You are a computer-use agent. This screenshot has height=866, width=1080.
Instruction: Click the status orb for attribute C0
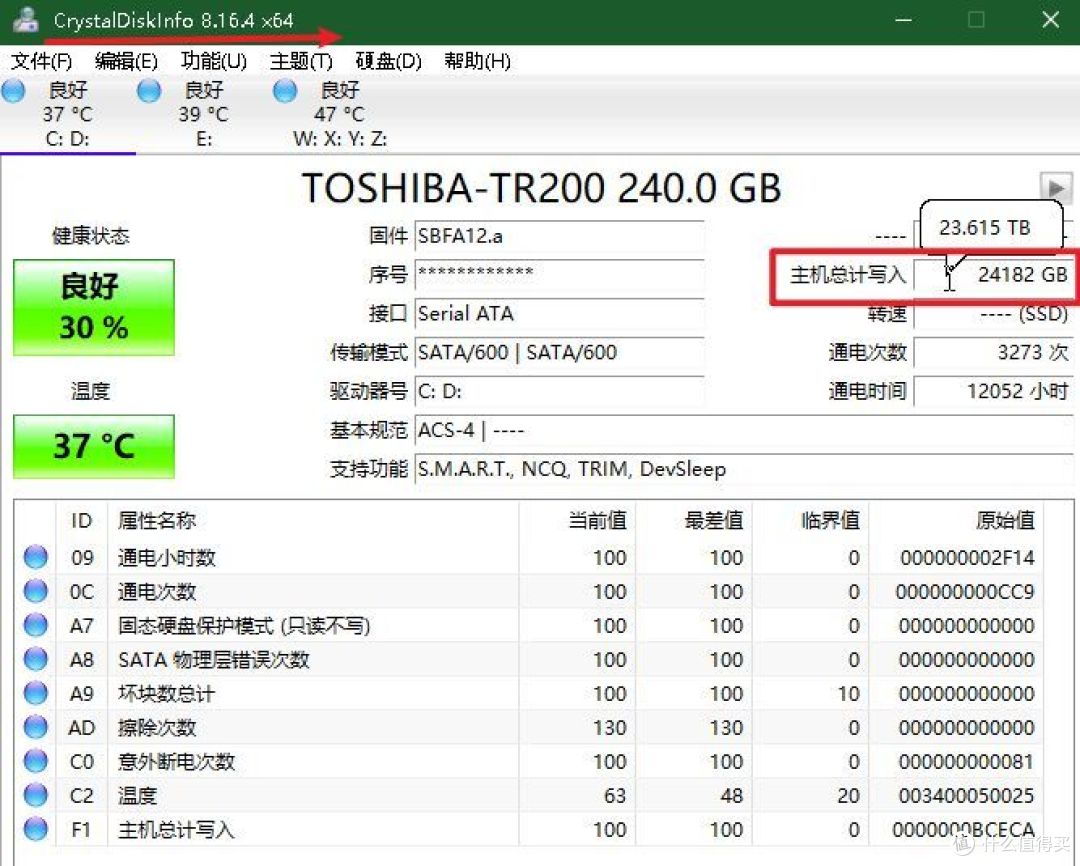[36, 761]
